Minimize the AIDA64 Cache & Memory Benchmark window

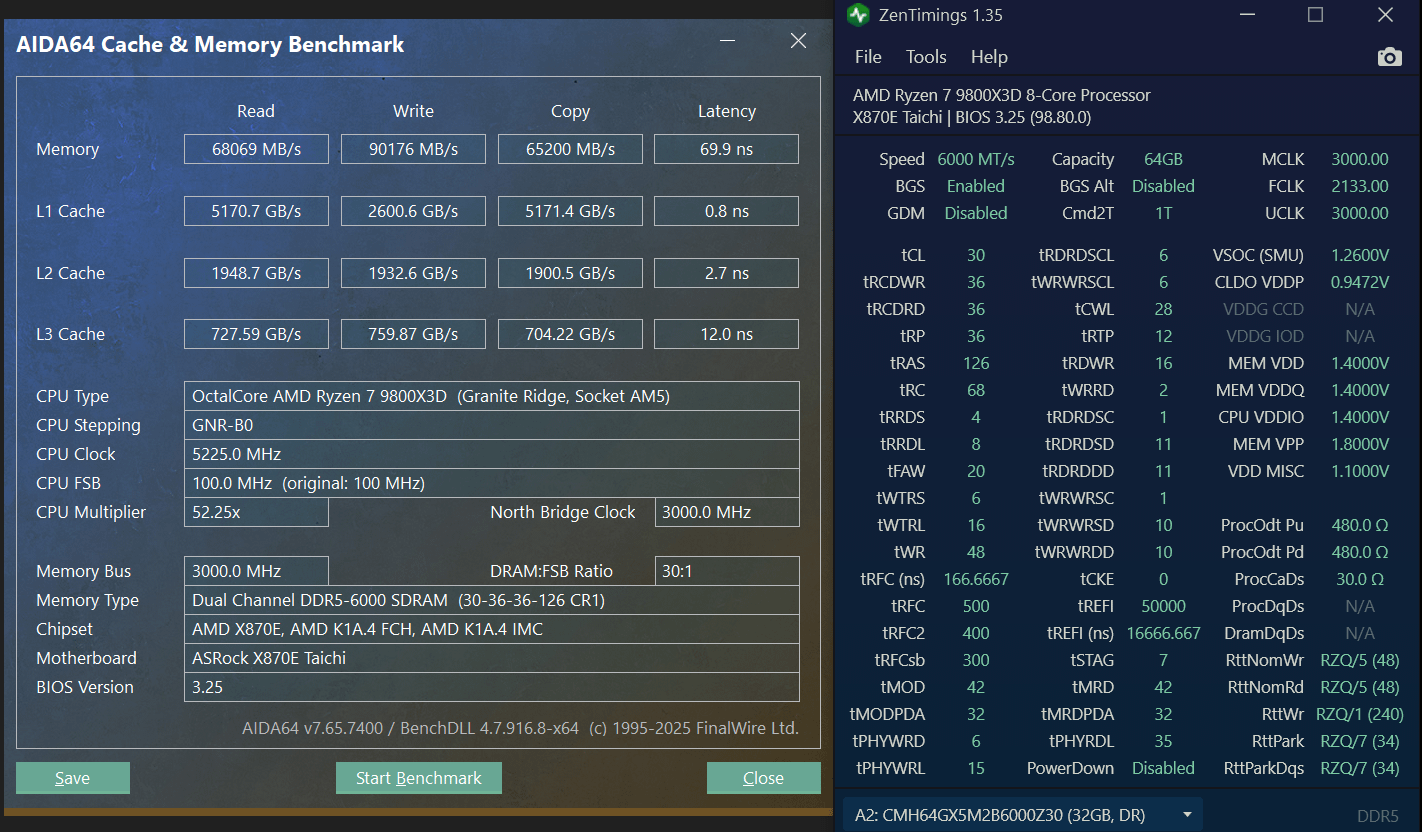(728, 41)
